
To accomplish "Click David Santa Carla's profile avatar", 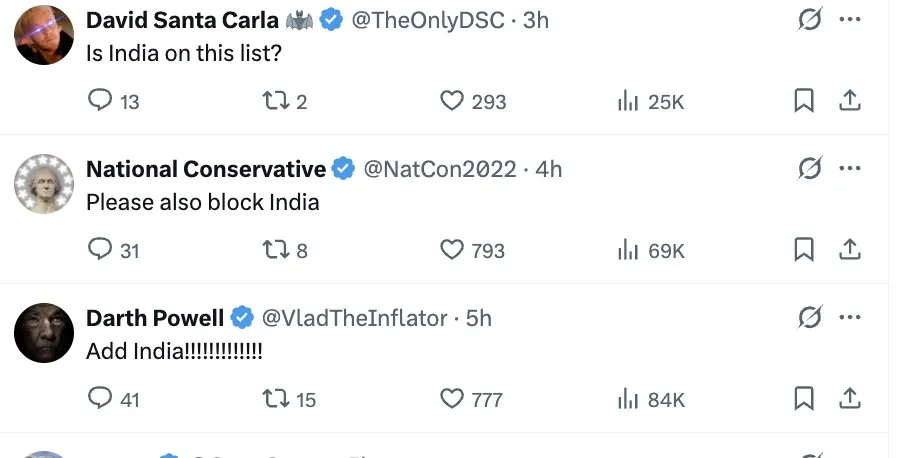I will coord(44,35).
